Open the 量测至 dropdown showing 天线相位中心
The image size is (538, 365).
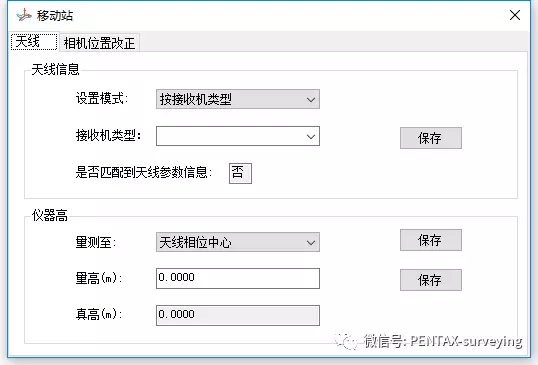[238, 242]
